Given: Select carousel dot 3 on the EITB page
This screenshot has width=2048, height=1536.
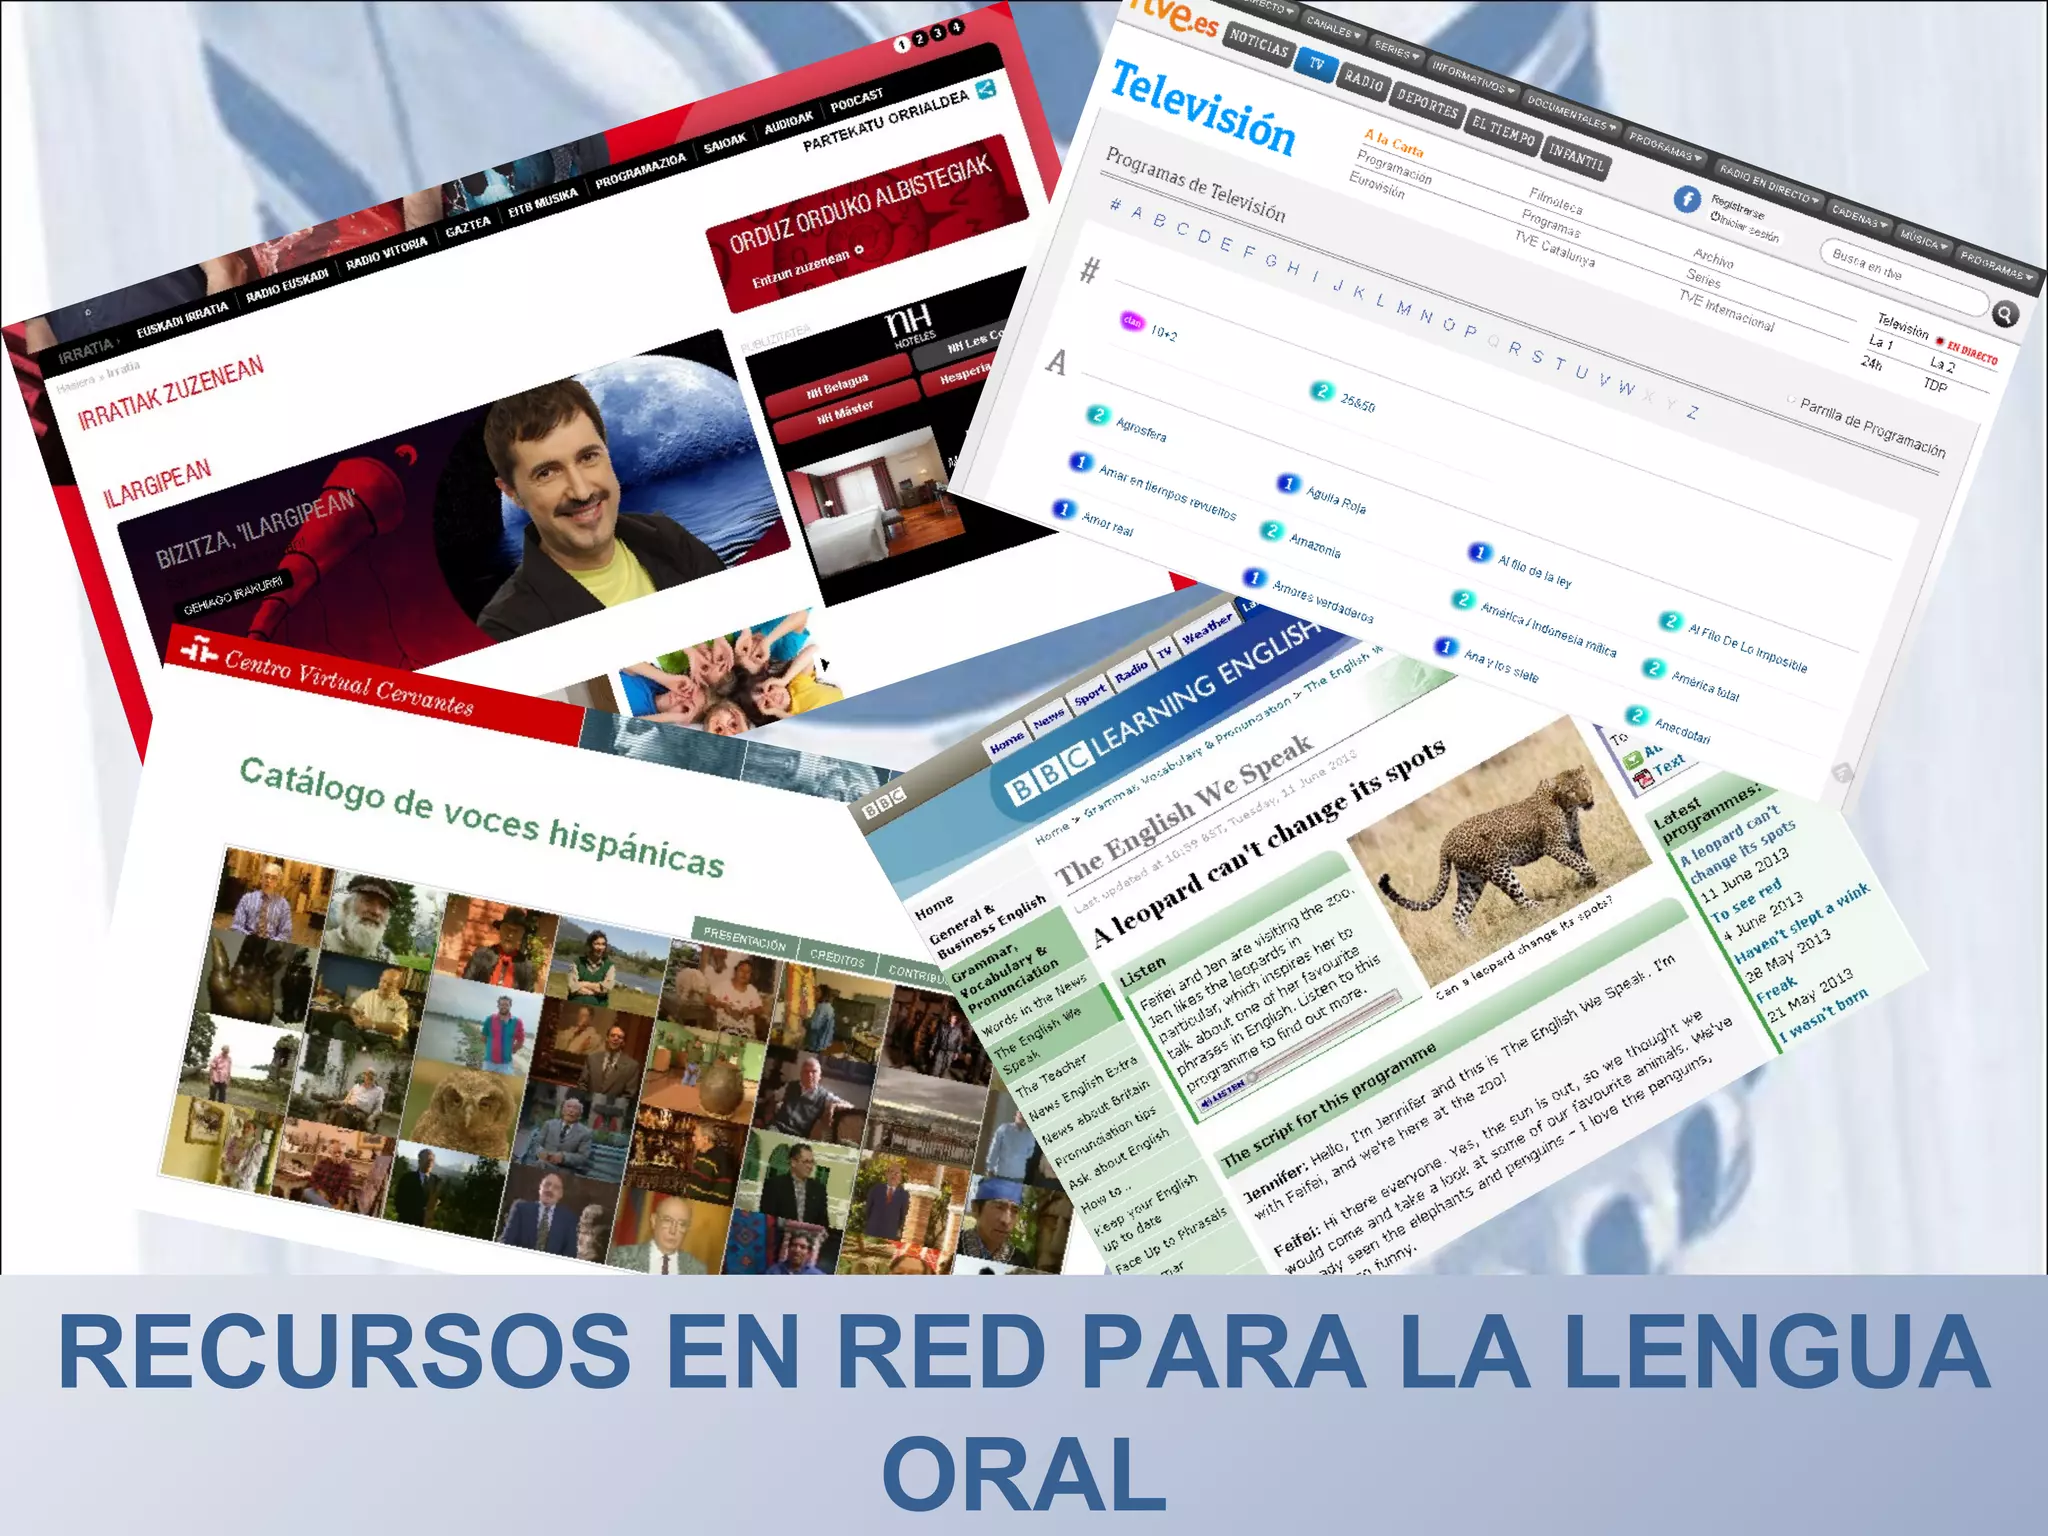Looking at the screenshot, I should (x=938, y=33).
